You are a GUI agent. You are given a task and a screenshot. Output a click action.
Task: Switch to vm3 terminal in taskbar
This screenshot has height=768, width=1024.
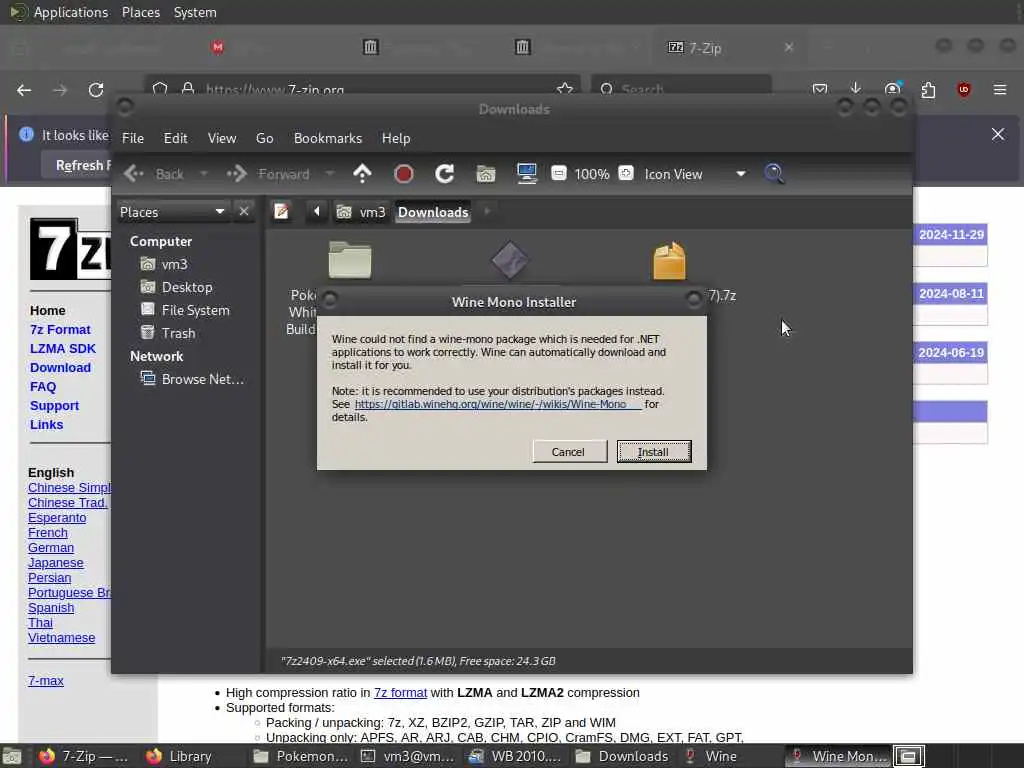(x=408, y=756)
